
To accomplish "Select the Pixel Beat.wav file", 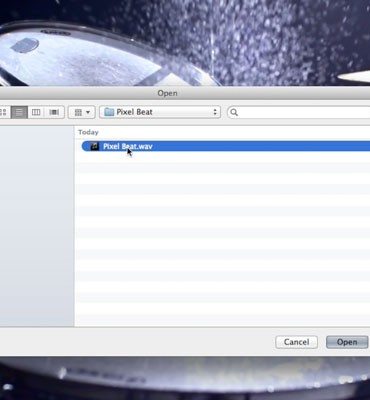I will click(226, 146).
